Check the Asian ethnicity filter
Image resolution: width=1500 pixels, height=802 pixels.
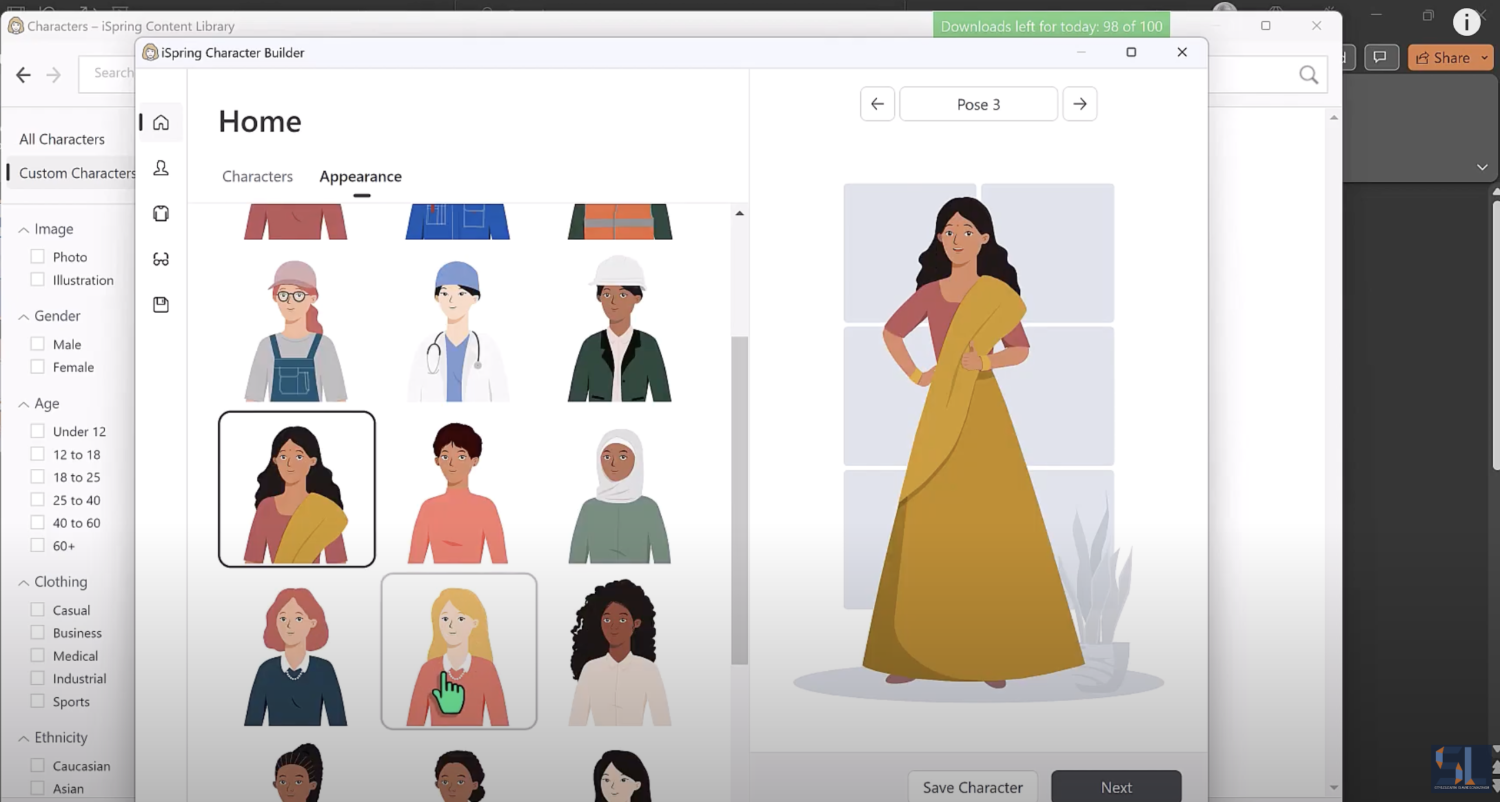pyautogui.click(x=38, y=789)
